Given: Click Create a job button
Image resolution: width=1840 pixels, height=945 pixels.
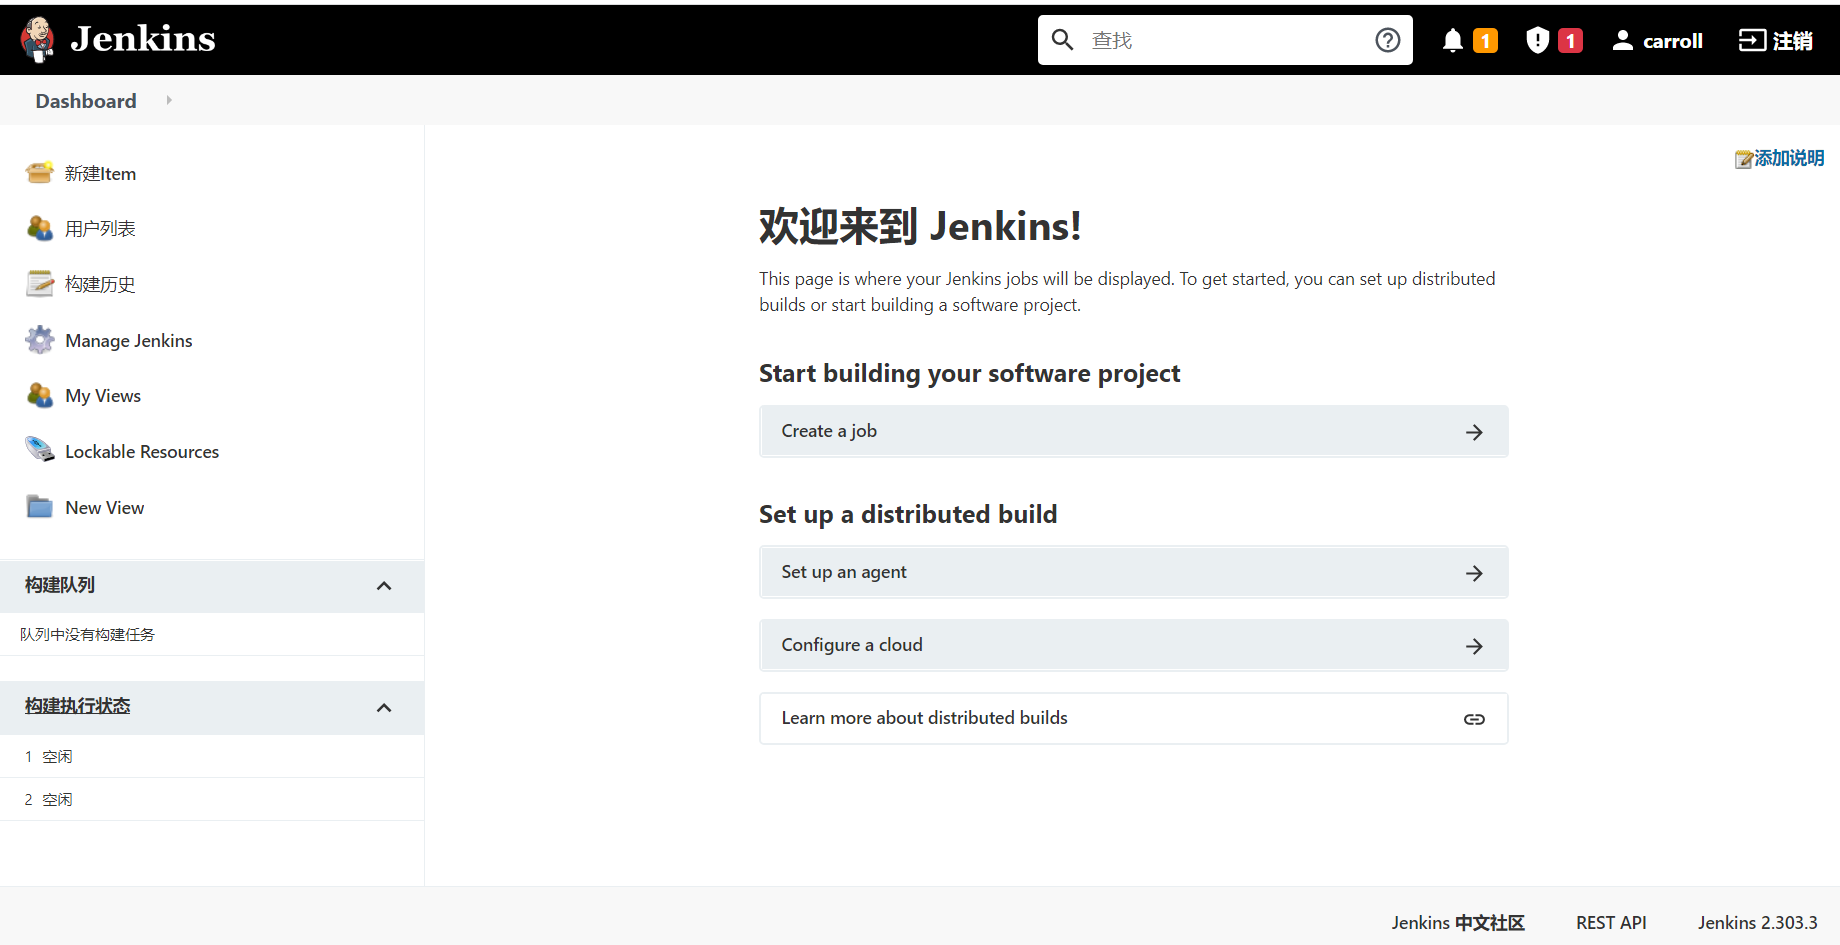Looking at the screenshot, I should (1134, 431).
